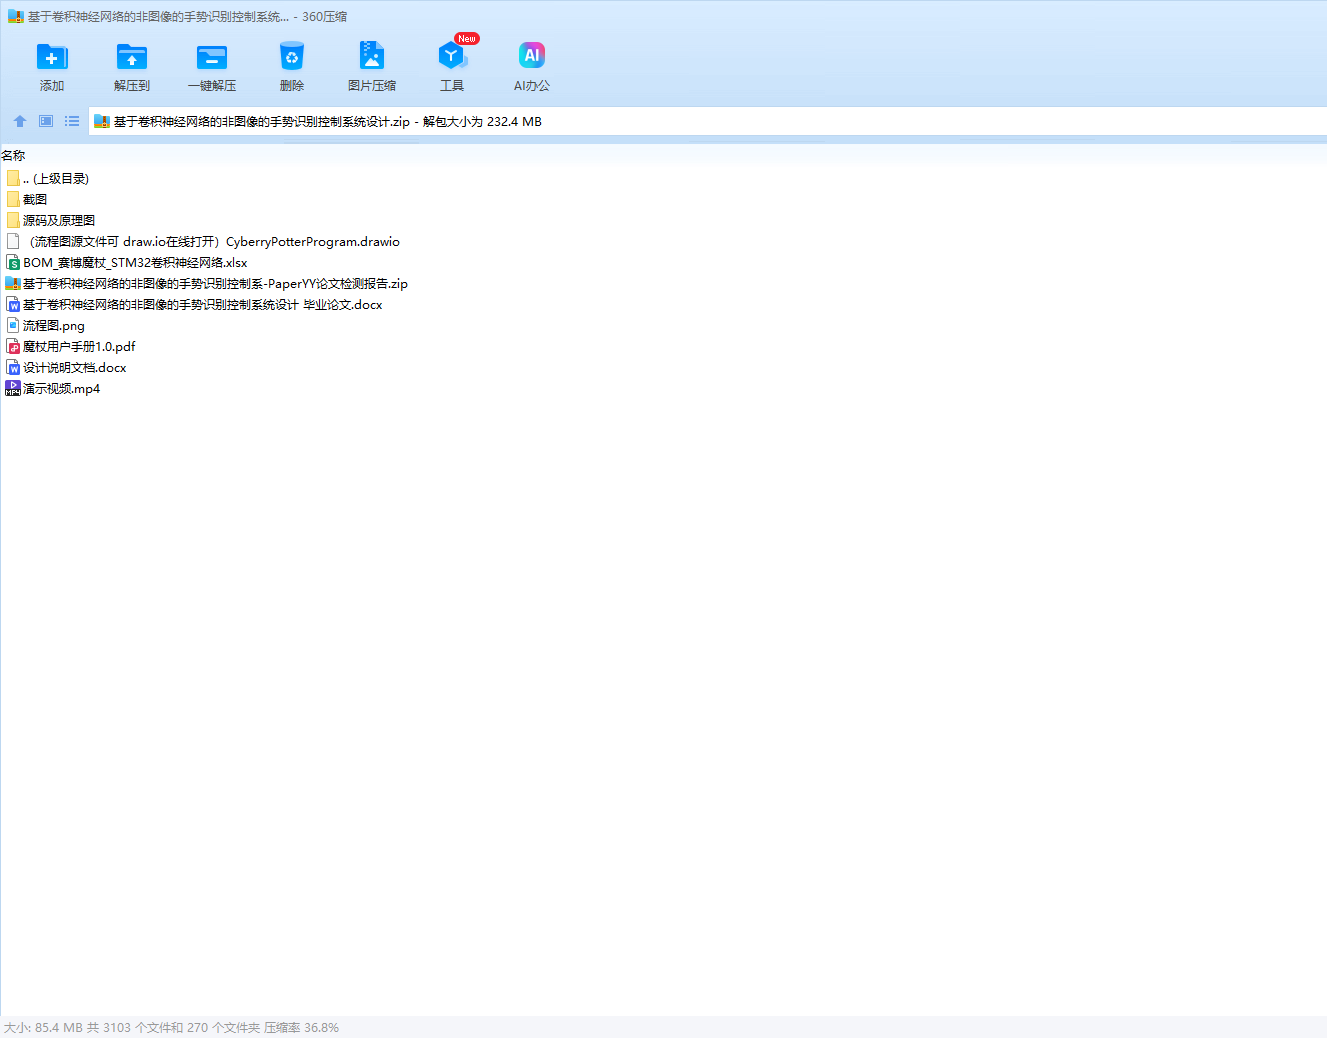Click the 名称 column header
Screen dimensions: 1327x1038
point(13,155)
